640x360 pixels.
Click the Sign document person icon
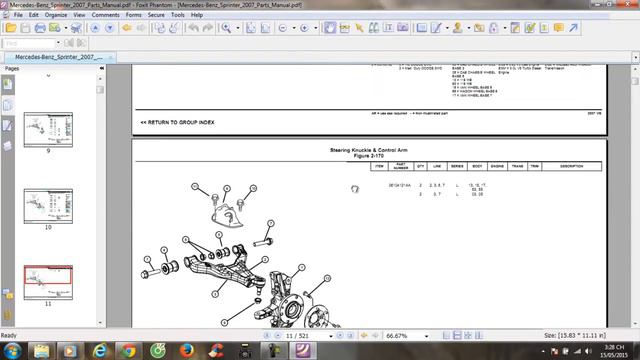tap(458, 28)
